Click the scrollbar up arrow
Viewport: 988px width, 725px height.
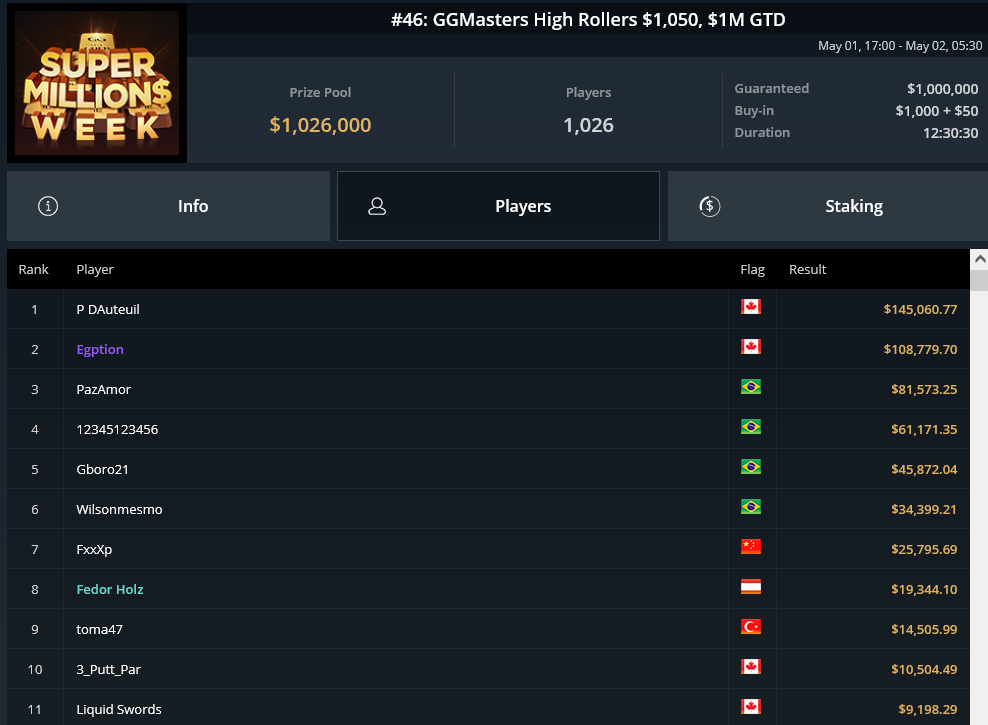point(980,259)
